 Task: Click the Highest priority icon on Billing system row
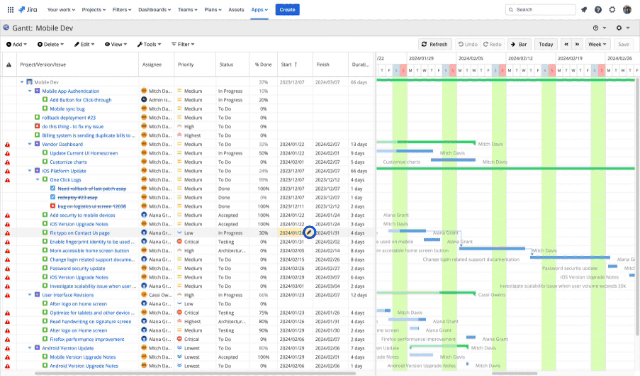pos(179,135)
